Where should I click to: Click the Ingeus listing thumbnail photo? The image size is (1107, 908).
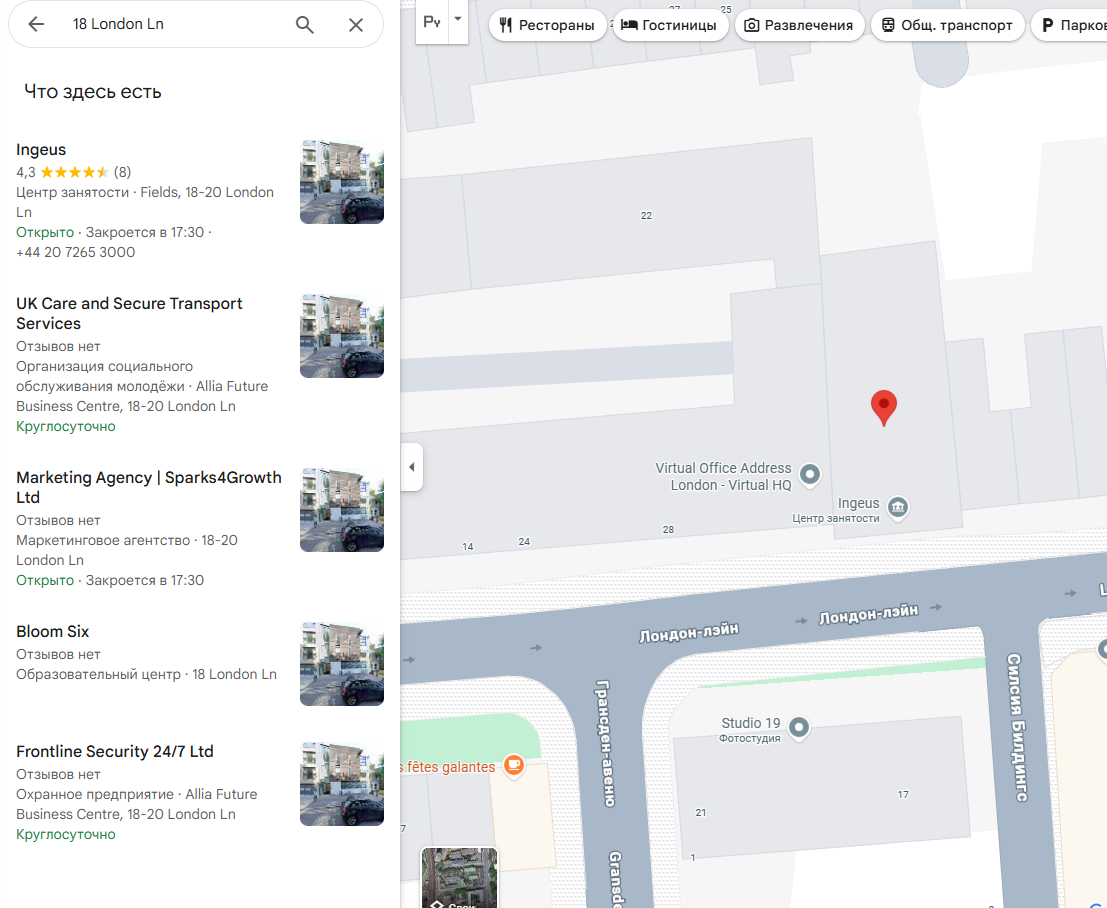coord(342,182)
